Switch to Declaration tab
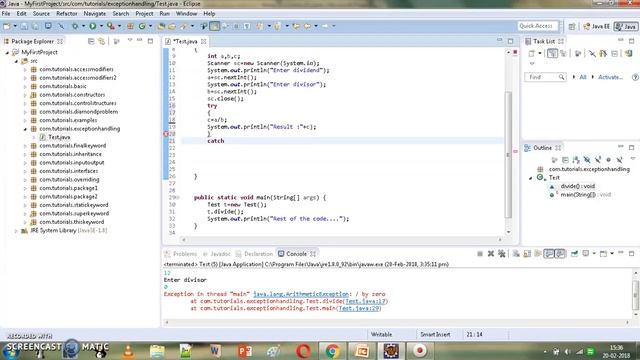The width and height of the screenshot is (640, 360). [254, 254]
